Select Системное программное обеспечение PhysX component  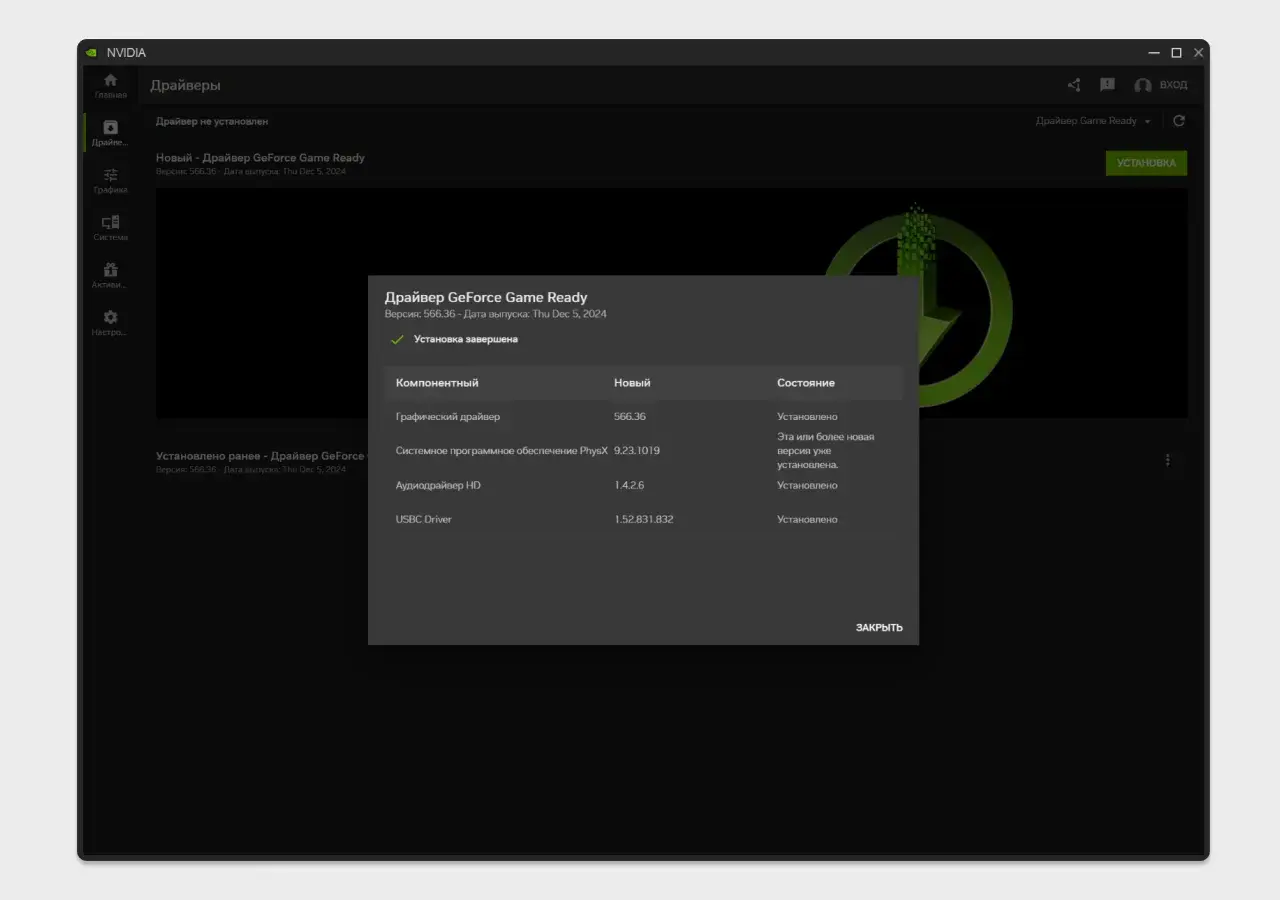click(x=502, y=451)
